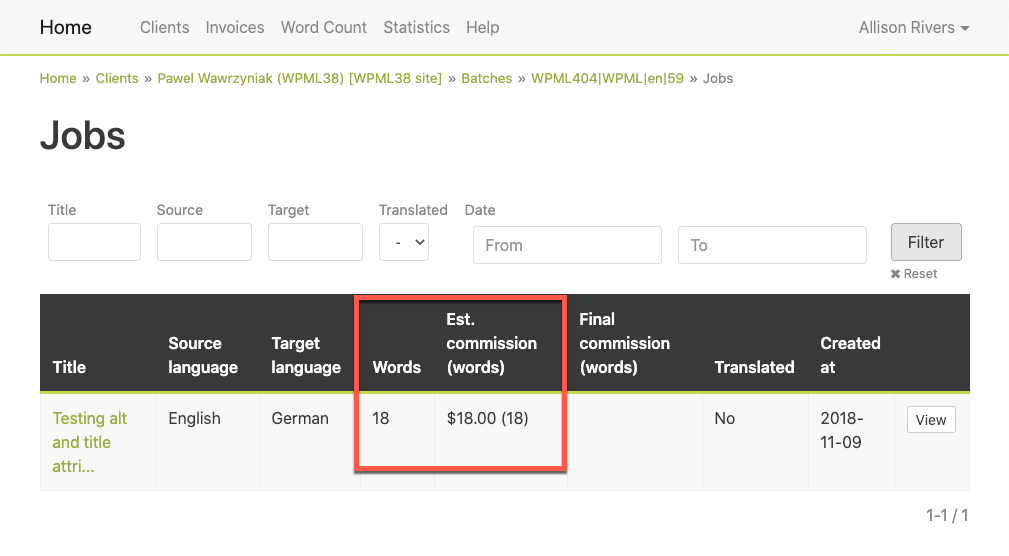This screenshot has width=1009, height=556.
Task: Apply filters with the Filter button
Action: coord(926,242)
